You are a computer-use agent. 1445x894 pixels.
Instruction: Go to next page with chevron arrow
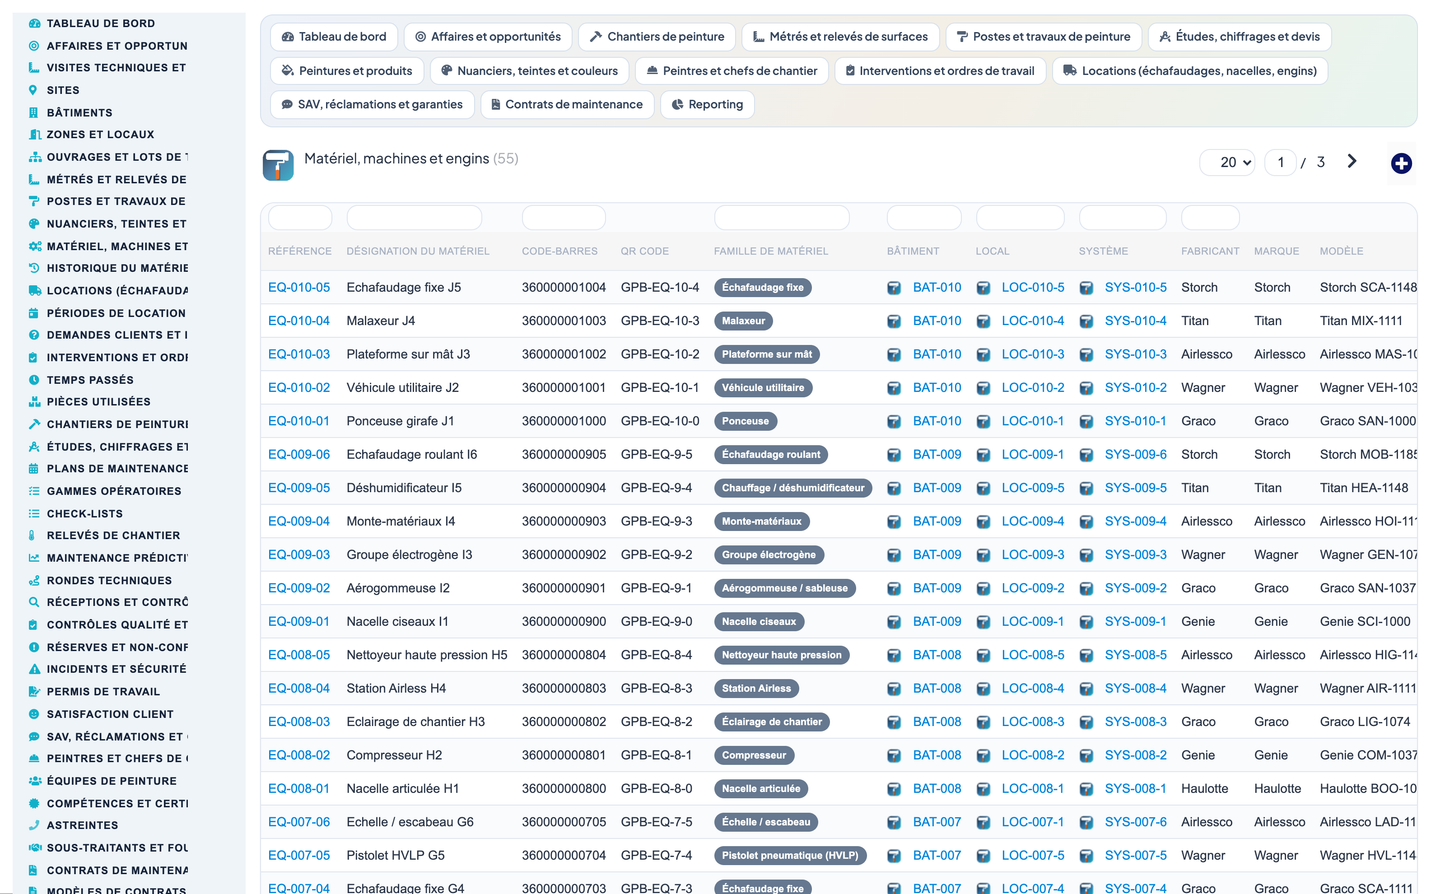click(x=1352, y=161)
